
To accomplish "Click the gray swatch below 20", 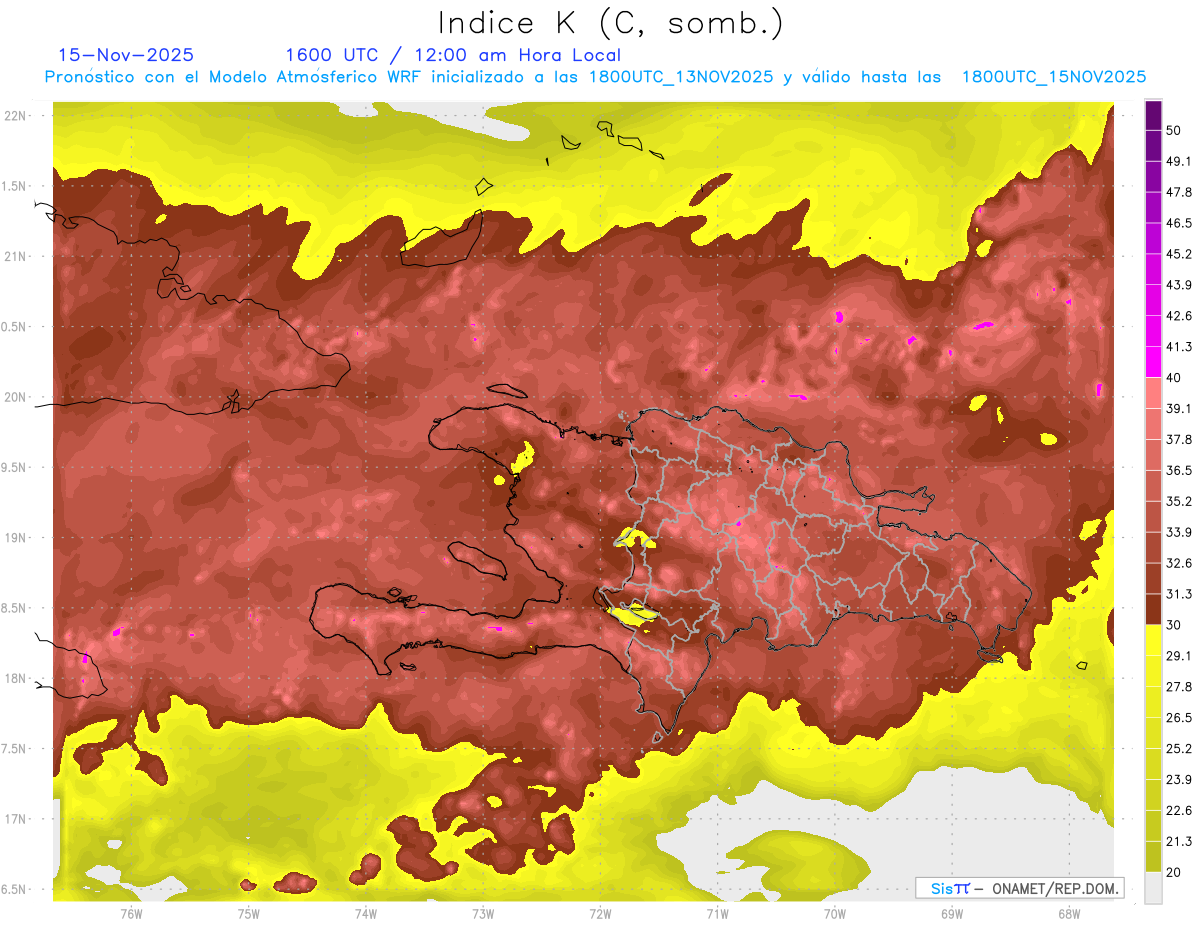I will [1153, 888].
